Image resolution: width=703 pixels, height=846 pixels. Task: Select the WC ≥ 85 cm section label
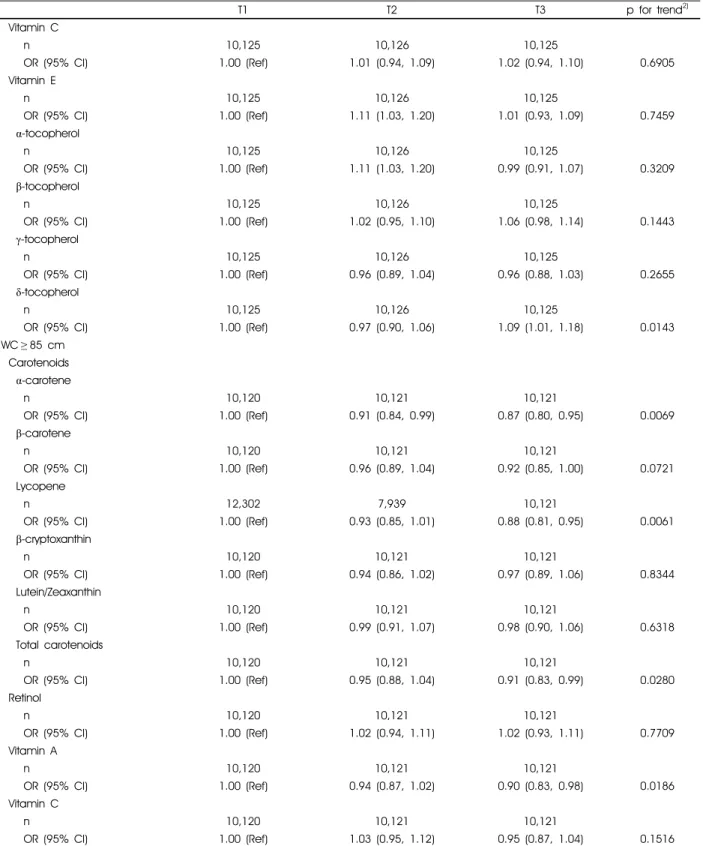point(33,345)
